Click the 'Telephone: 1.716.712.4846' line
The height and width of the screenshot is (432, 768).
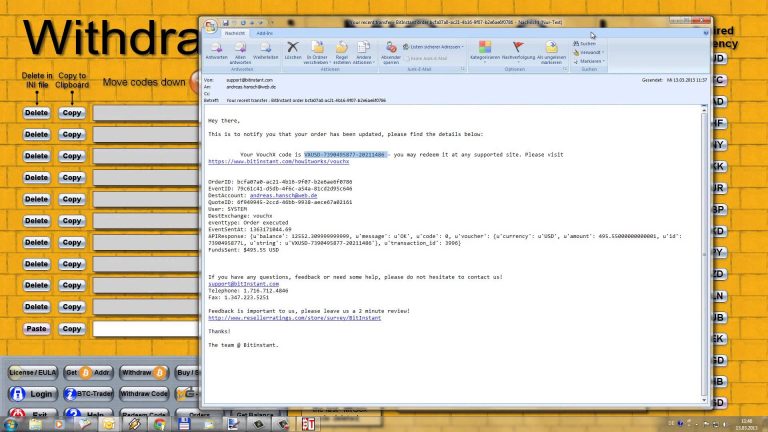pos(248,290)
